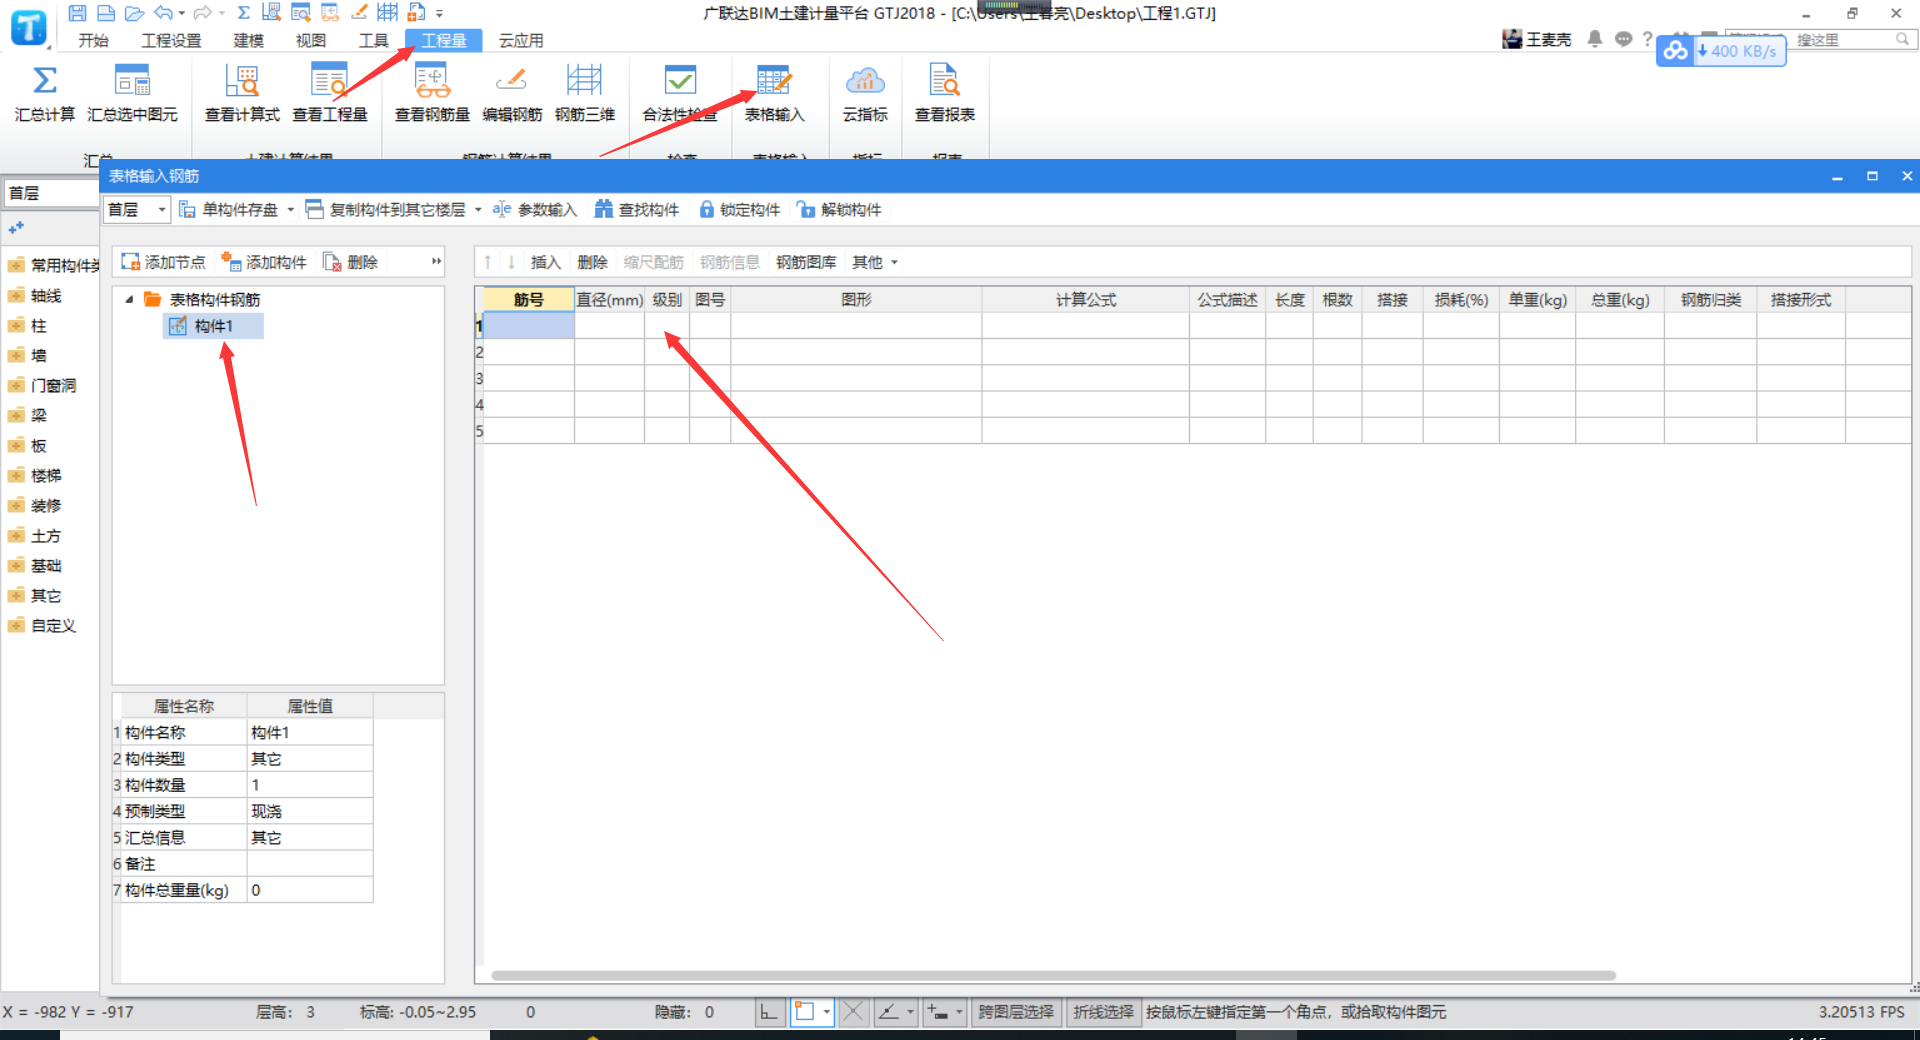Click the save icon in quick access bar
The image size is (1920, 1040).
[x=77, y=13]
